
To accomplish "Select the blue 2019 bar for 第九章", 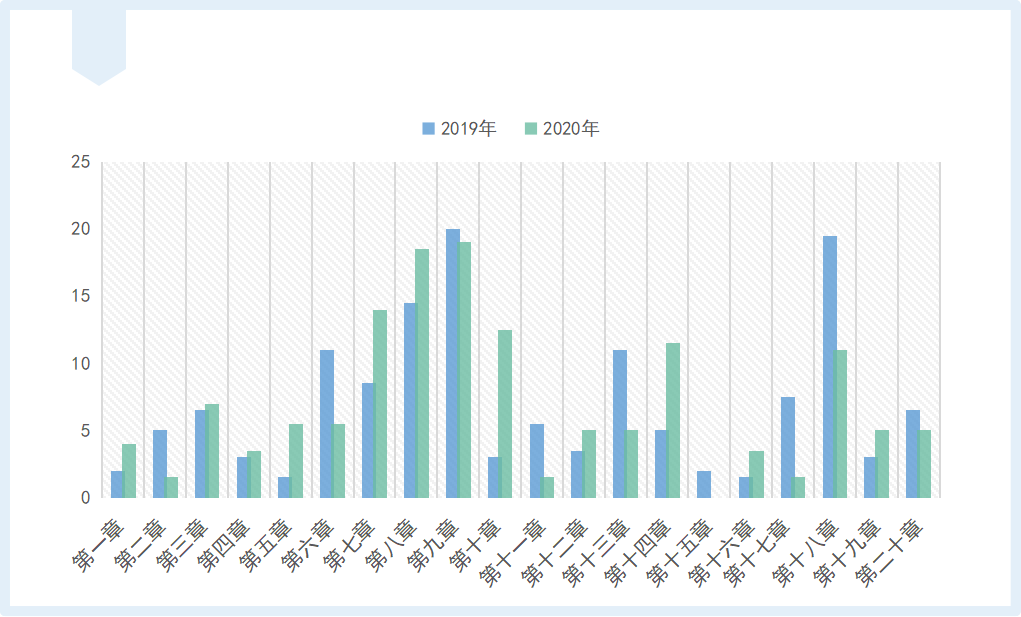I will [x=453, y=363].
